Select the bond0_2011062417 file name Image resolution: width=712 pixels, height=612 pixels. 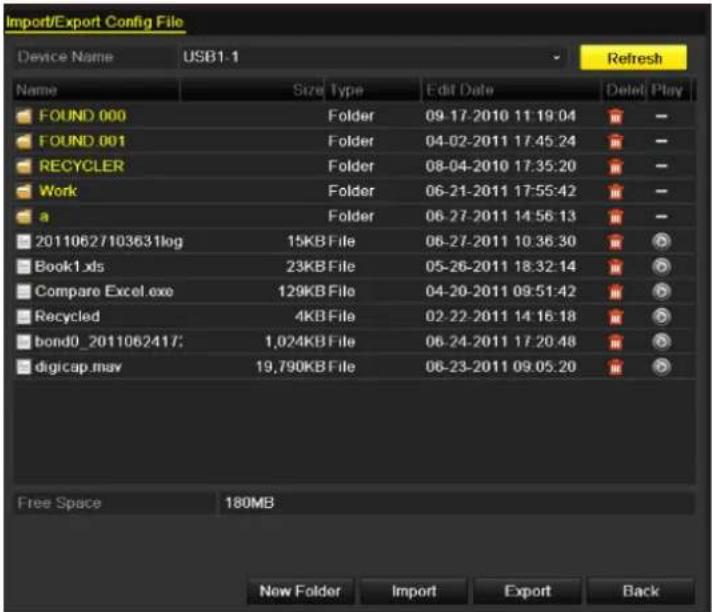[109, 341]
